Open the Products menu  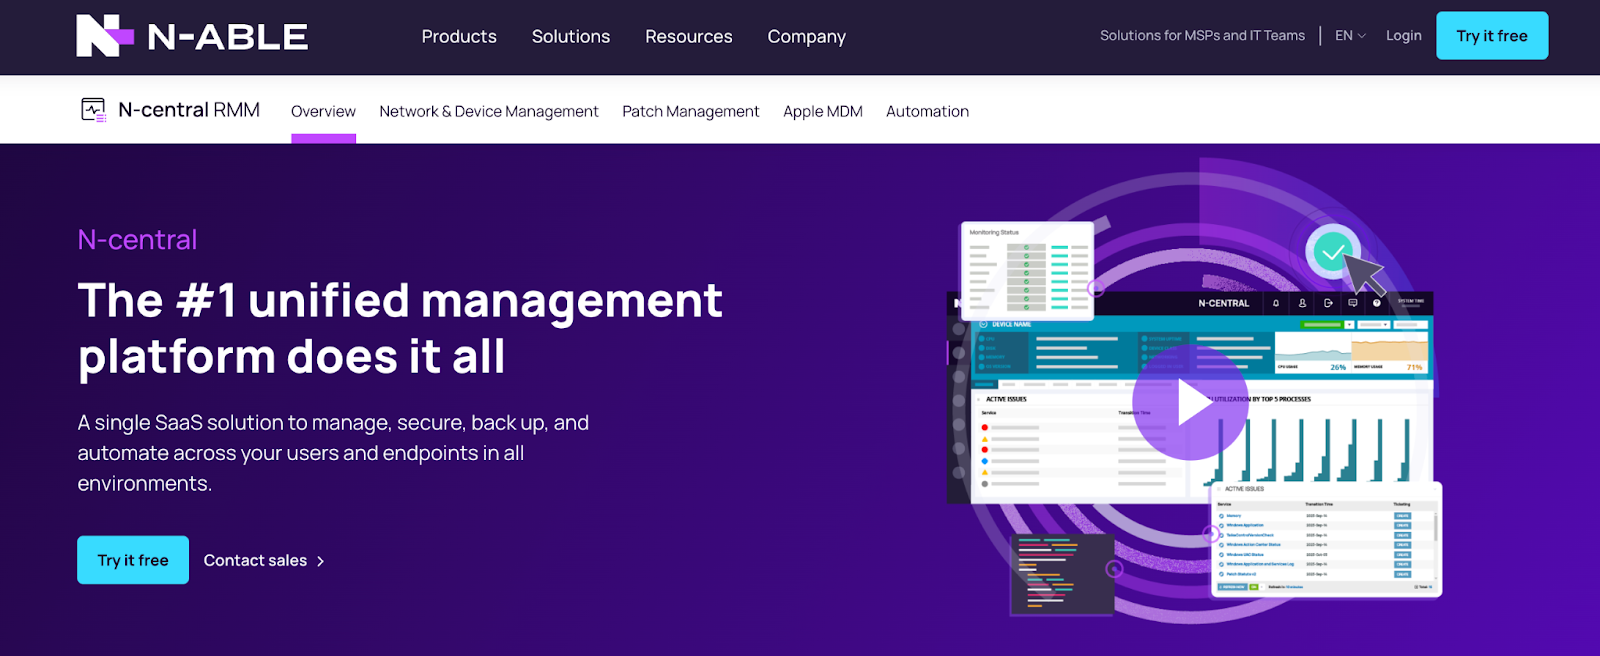click(459, 37)
